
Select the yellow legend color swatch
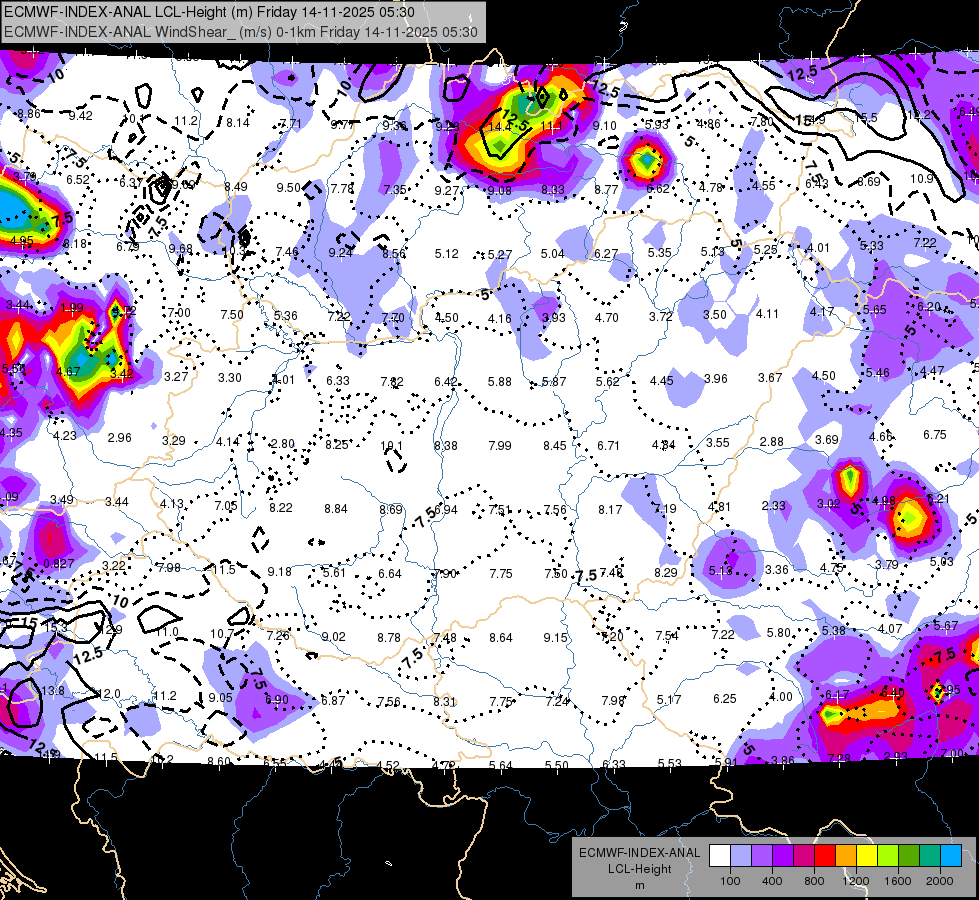[x=867, y=856]
